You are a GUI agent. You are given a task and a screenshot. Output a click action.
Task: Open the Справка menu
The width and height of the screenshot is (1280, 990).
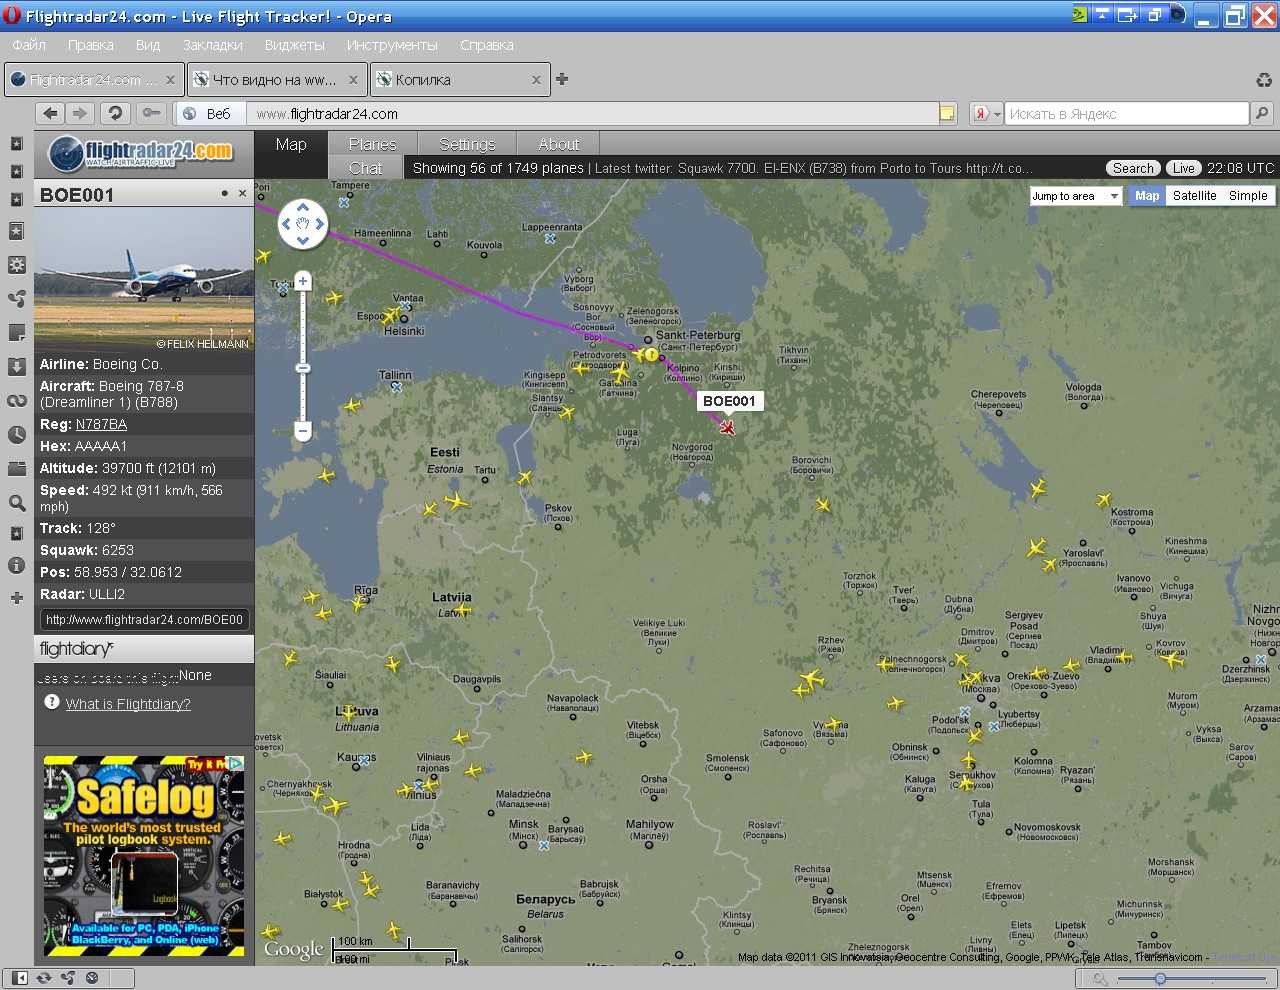pyautogui.click(x=487, y=45)
